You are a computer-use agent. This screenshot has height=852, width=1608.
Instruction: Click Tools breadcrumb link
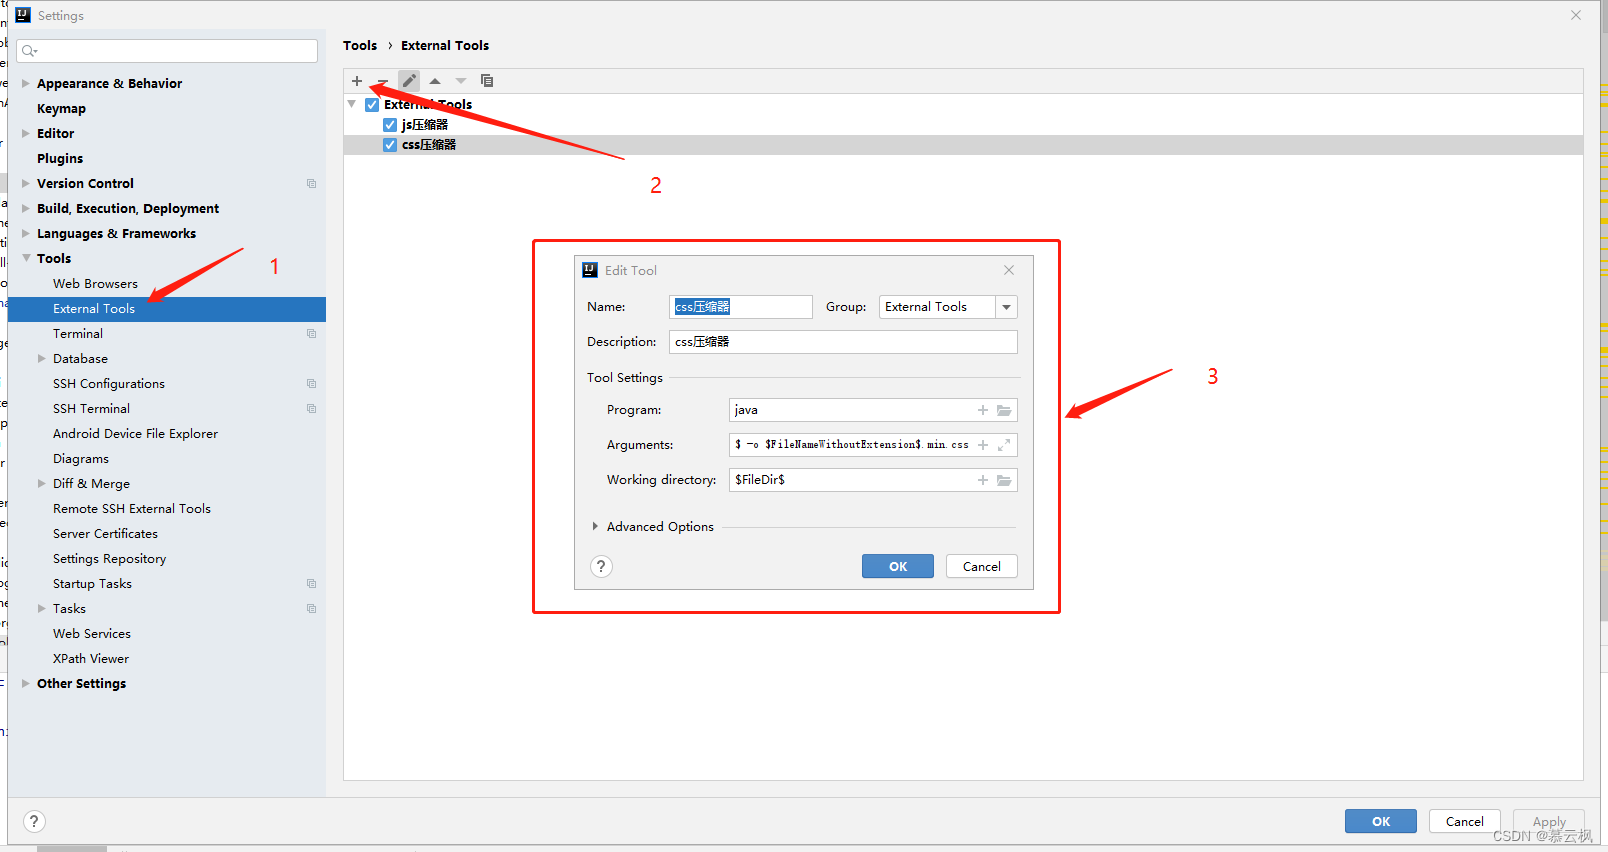click(x=360, y=46)
